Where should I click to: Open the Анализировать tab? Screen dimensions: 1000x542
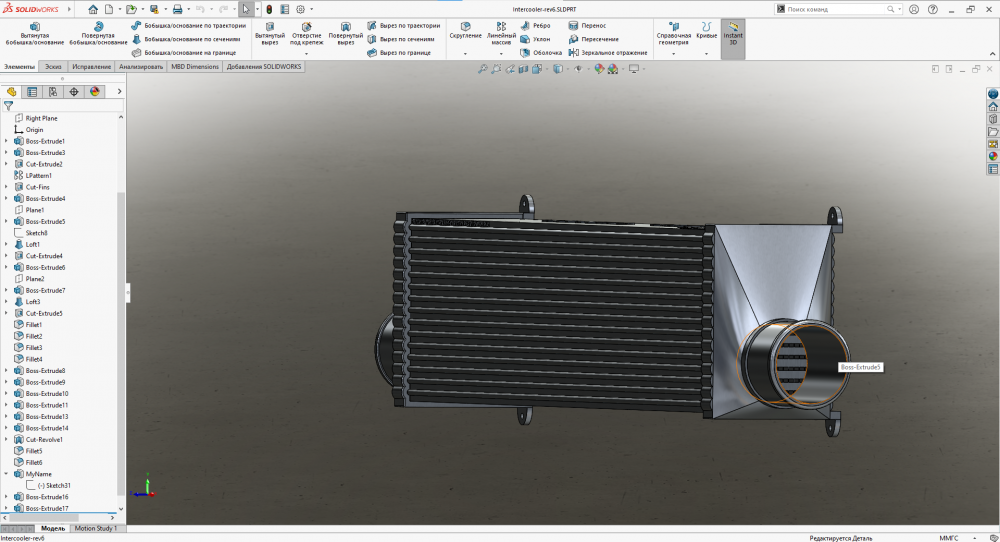click(x=140, y=67)
